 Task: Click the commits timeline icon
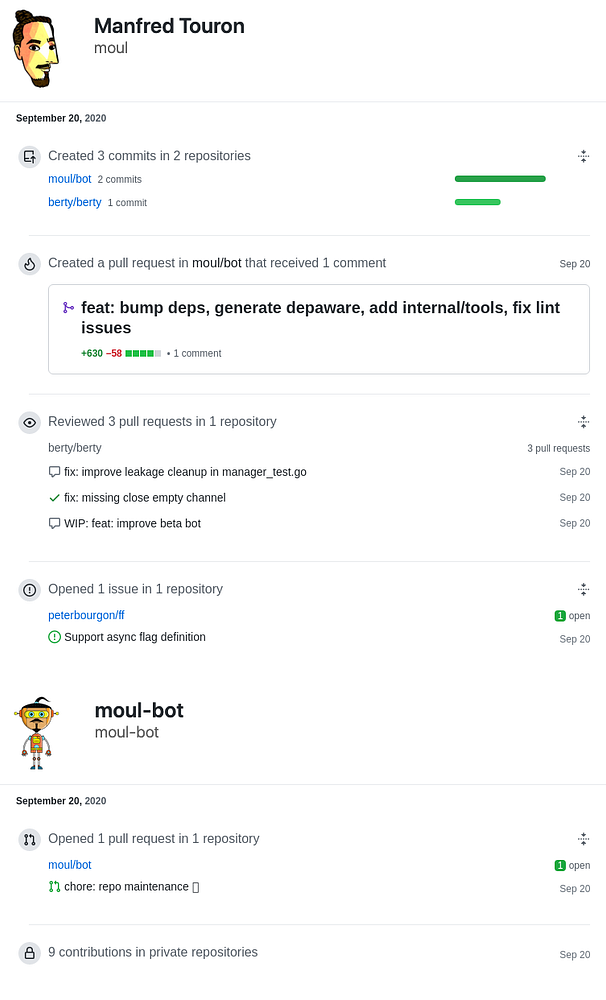point(30,156)
